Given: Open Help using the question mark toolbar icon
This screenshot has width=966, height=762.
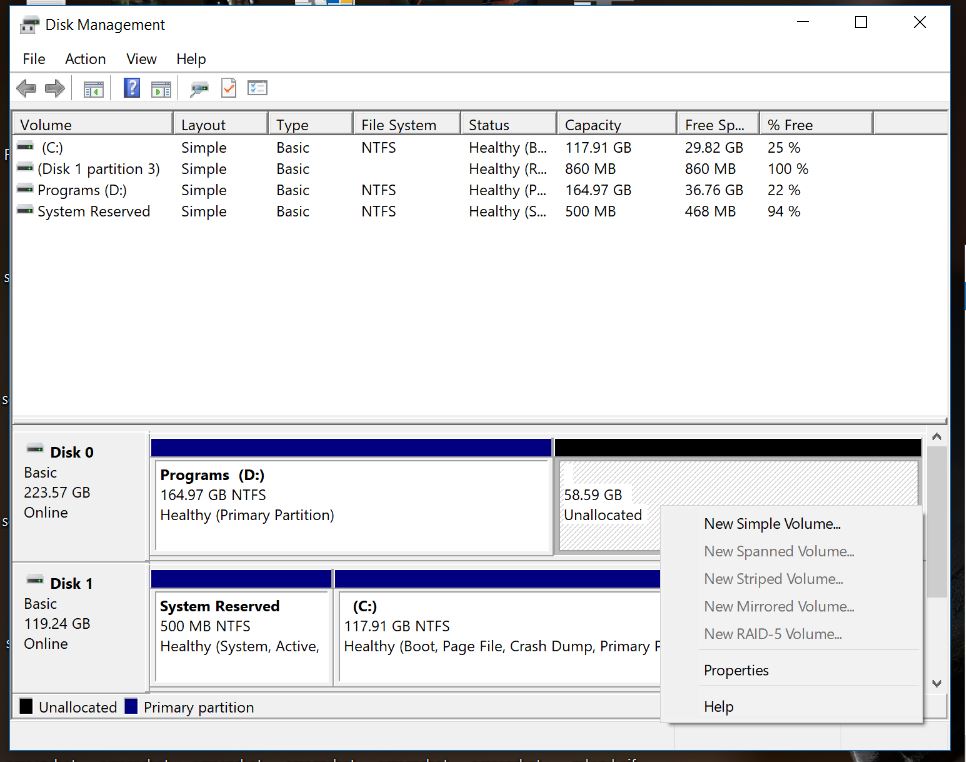Looking at the screenshot, I should (131, 88).
